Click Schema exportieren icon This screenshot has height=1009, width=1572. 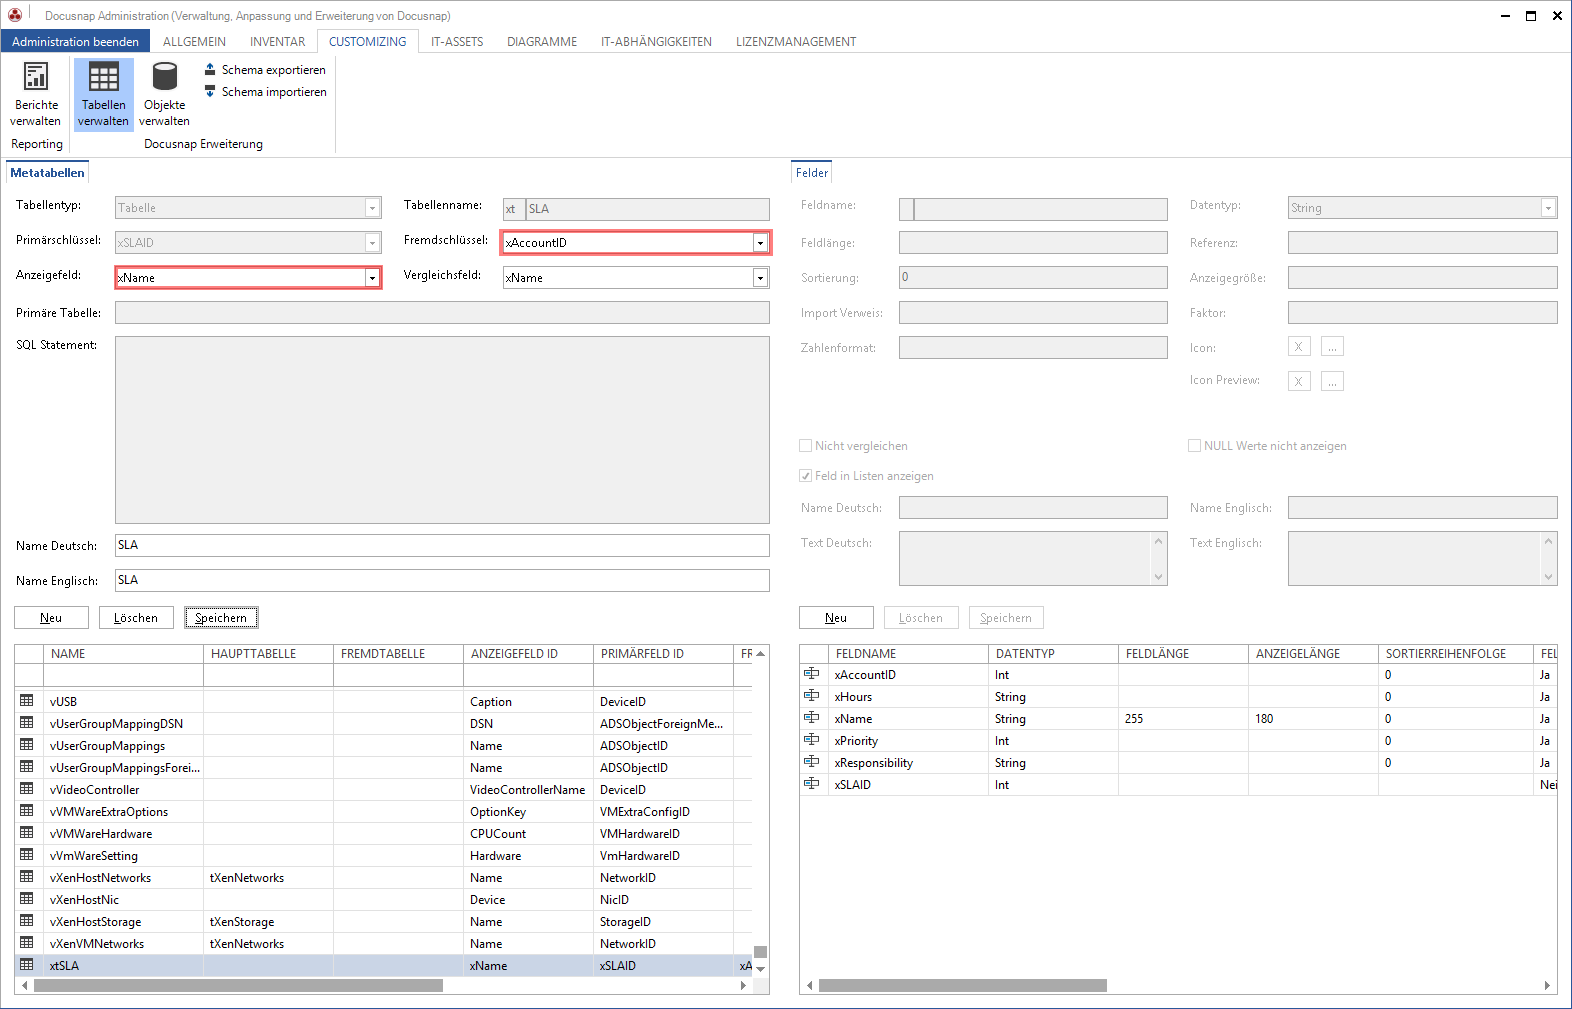pos(210,69)
